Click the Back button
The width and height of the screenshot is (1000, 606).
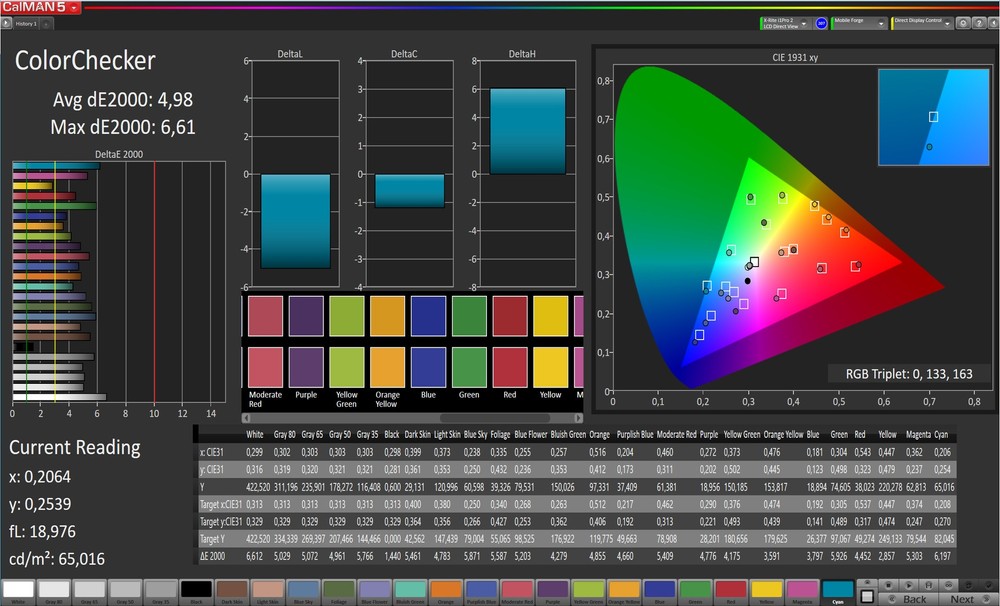click(x=912, y=596)
